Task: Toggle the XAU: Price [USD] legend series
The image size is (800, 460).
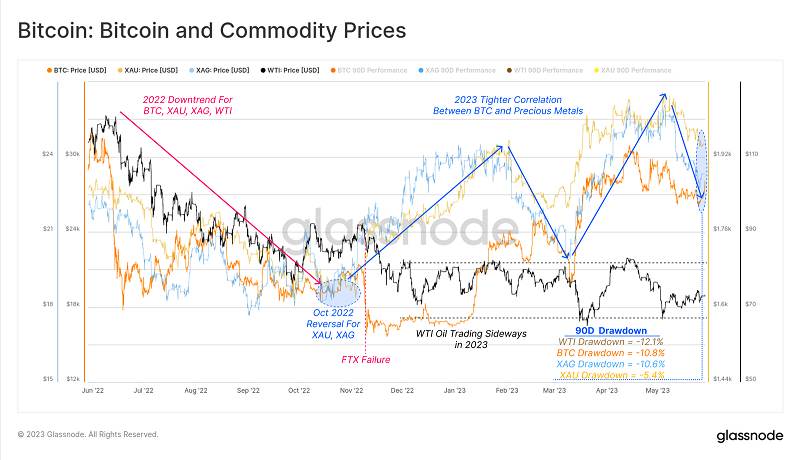Action: (x=148, y=70)
